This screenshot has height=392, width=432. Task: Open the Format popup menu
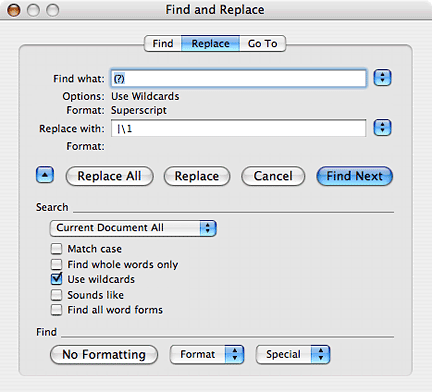(x=207, y=354)
